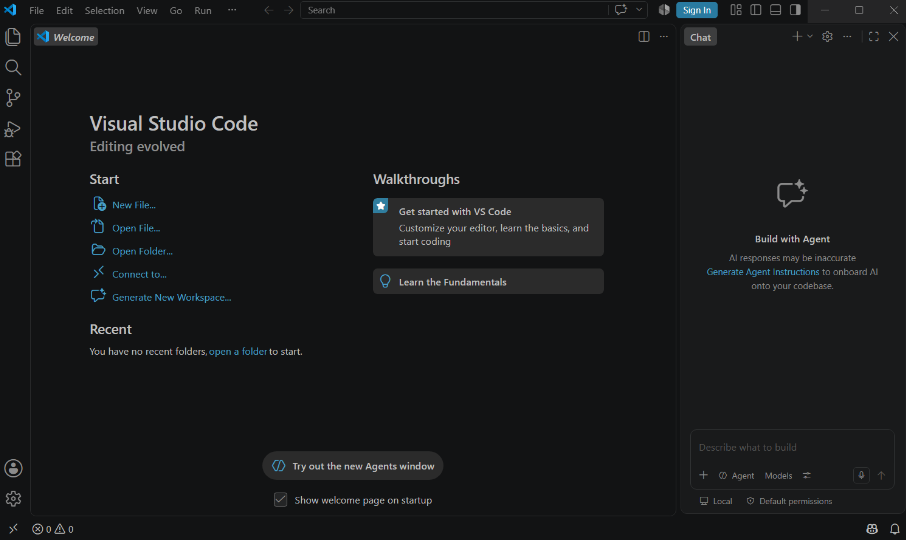This screenshot has height=540, width=906.
Task: Open Copilot status icon in status bar
Action: 872,529
